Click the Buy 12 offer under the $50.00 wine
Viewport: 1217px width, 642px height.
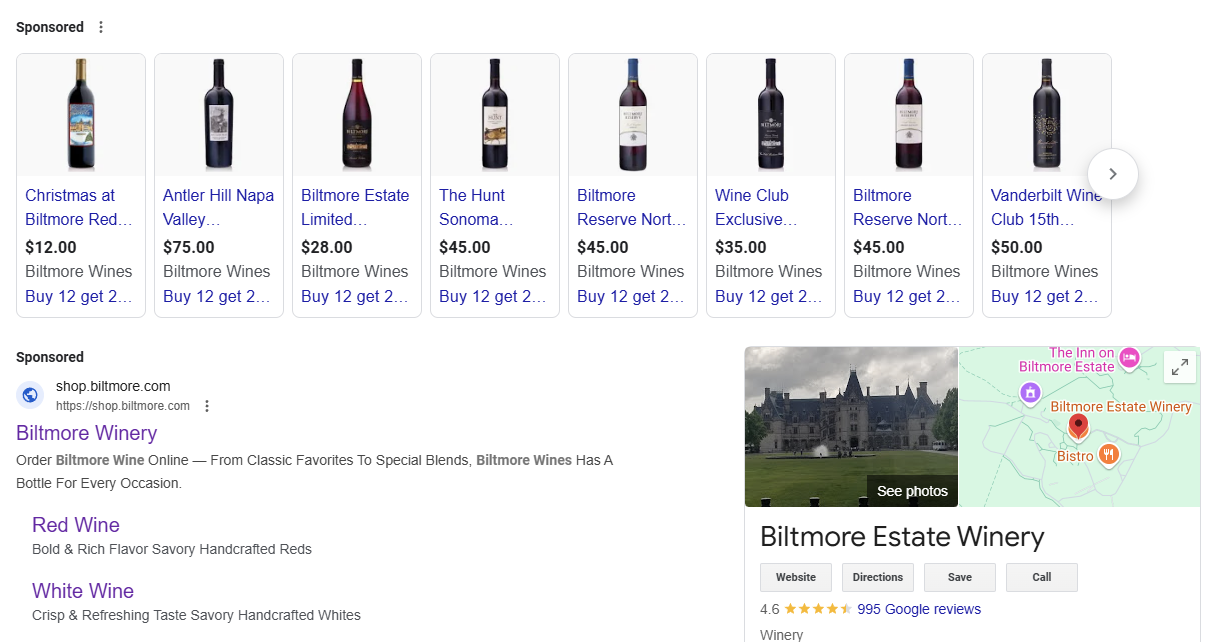(x=1045, y=296)
